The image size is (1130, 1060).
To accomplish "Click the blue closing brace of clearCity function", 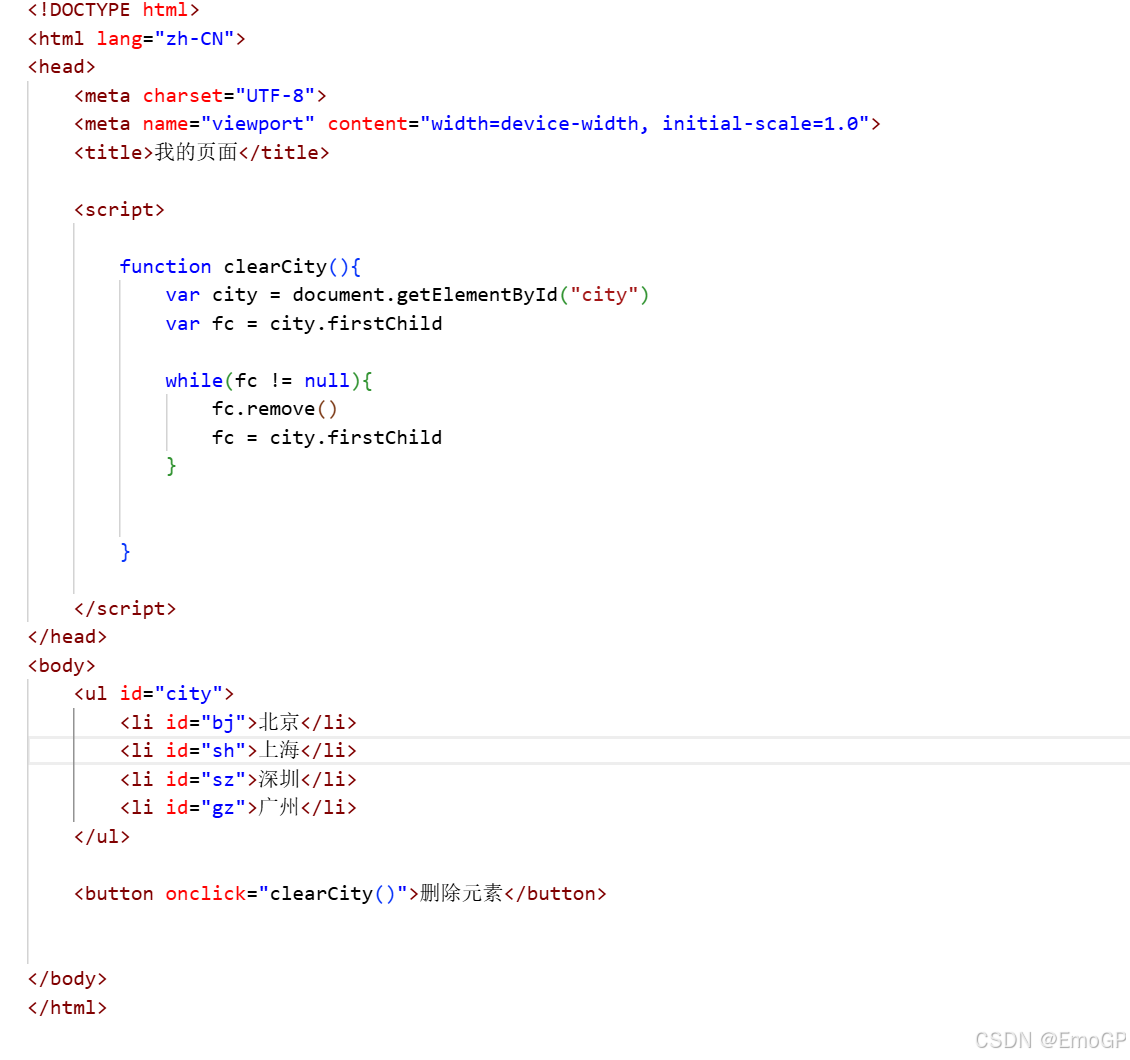I will pos(125,552).
